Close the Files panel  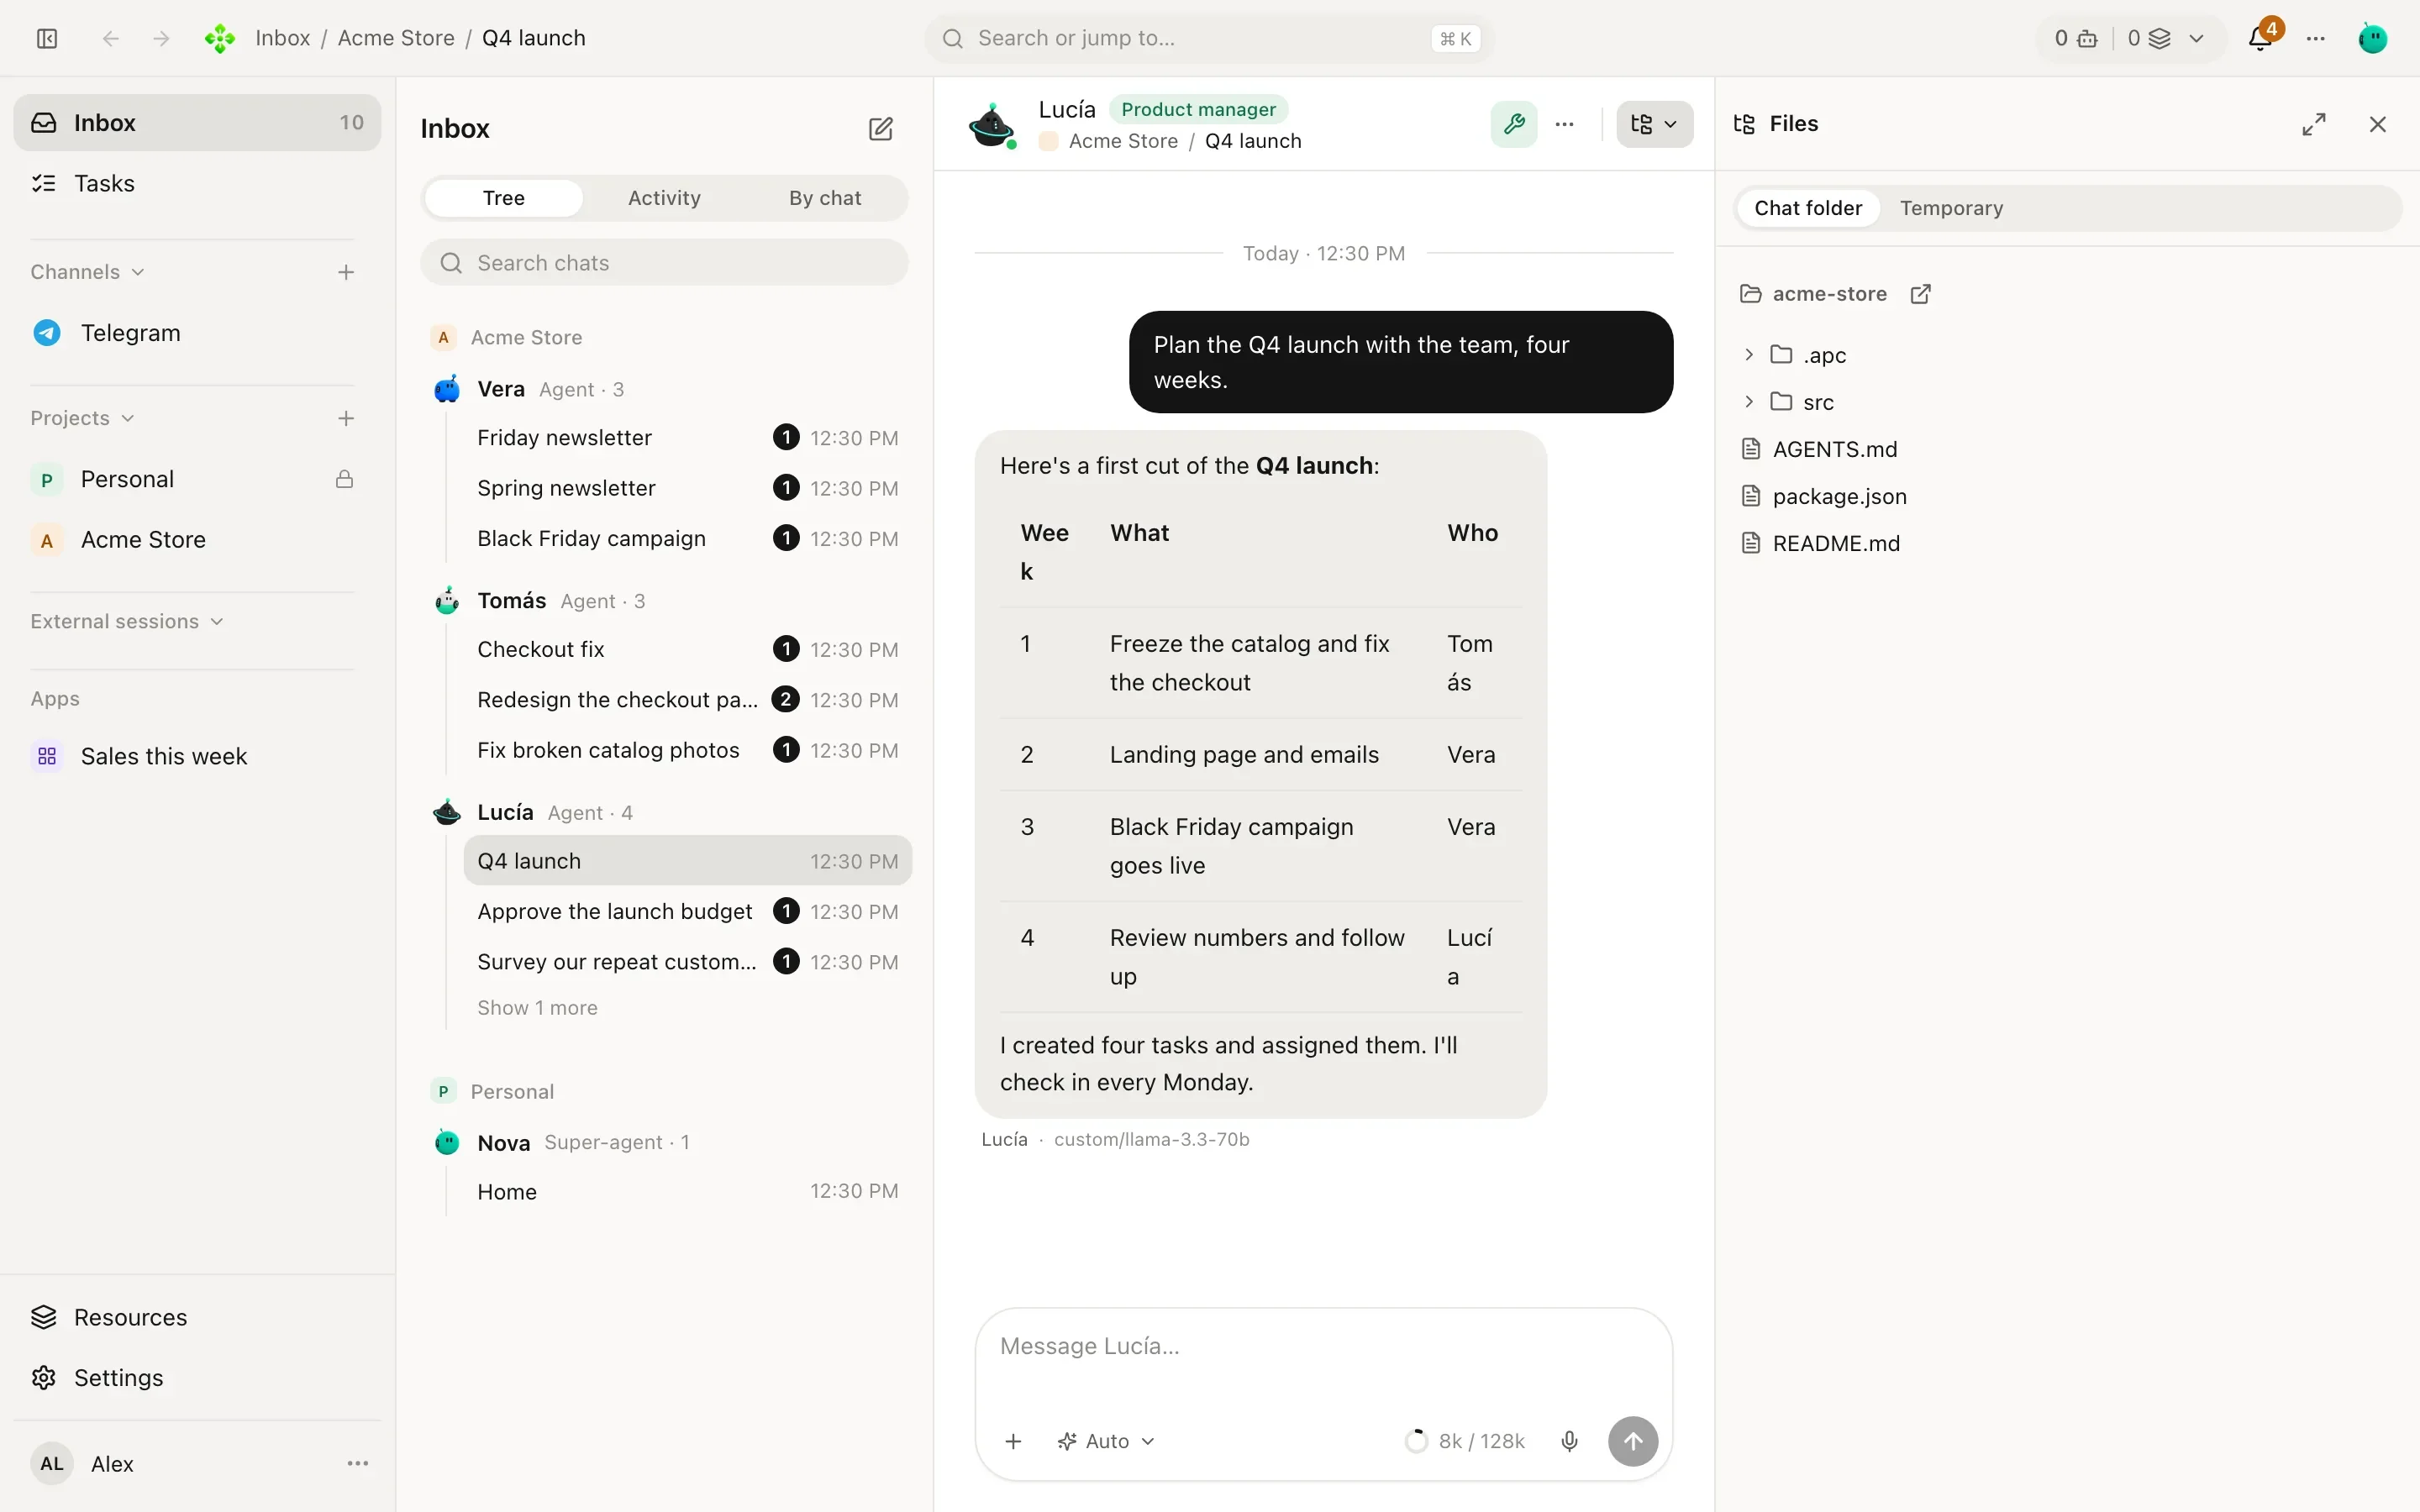(x=2378, y=124)
